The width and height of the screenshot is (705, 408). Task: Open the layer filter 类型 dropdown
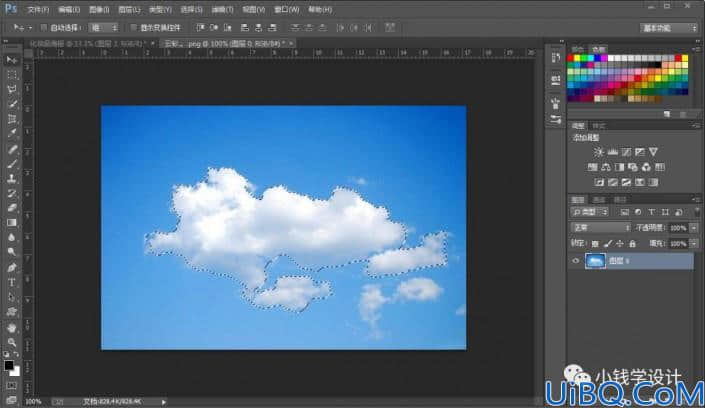[x=589, y=212]
